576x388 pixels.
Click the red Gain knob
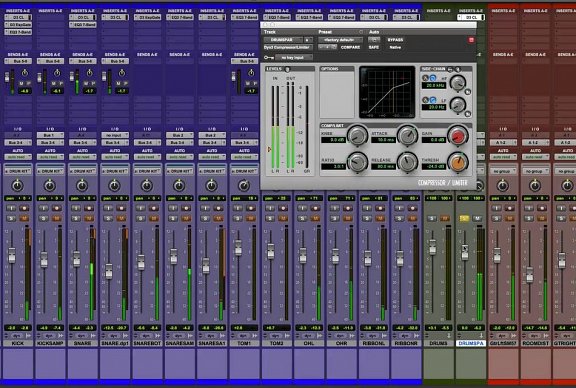[458, 136]
